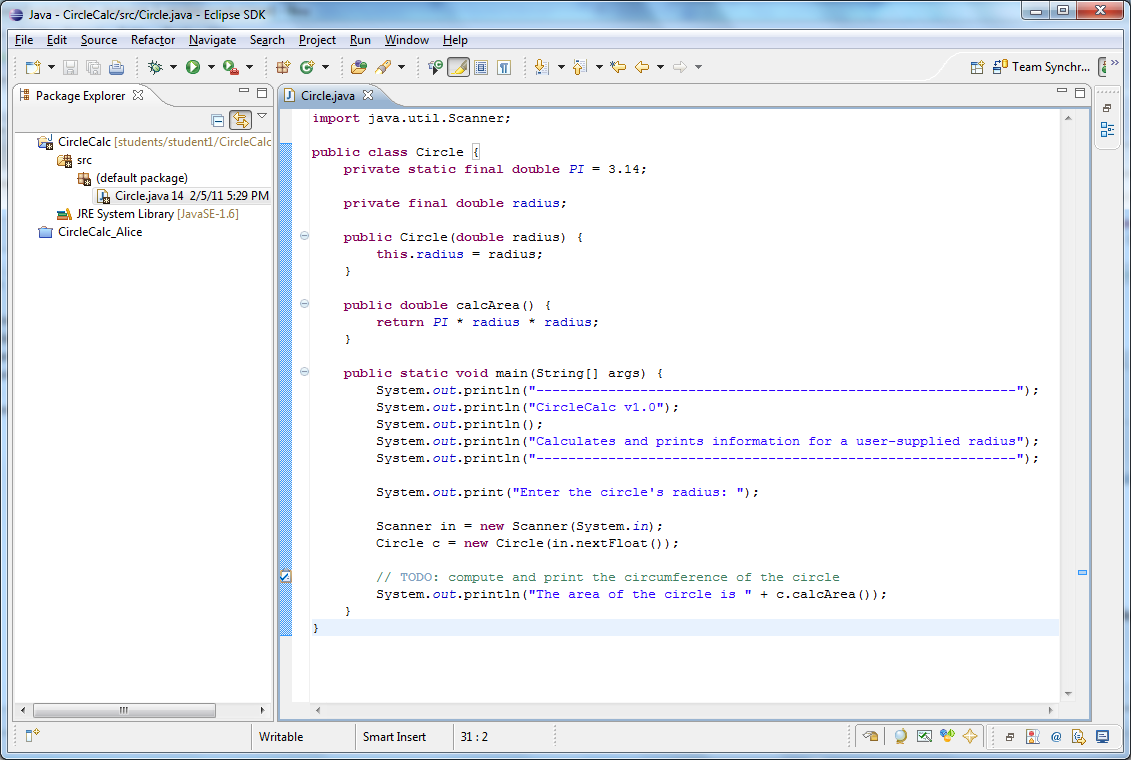Open the Refactor menu

pyautogui.click(x=153, y=40)
